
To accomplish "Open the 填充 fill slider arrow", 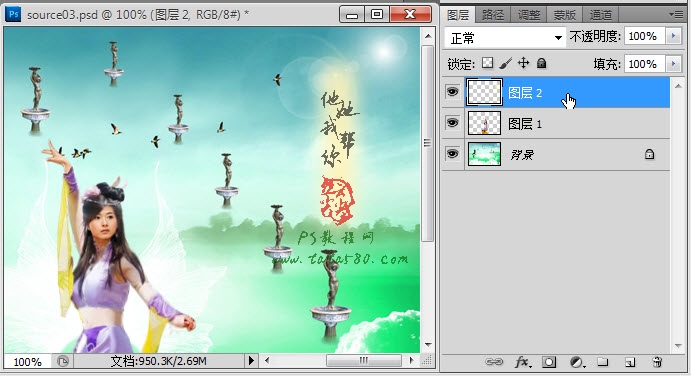I will 673,63.
